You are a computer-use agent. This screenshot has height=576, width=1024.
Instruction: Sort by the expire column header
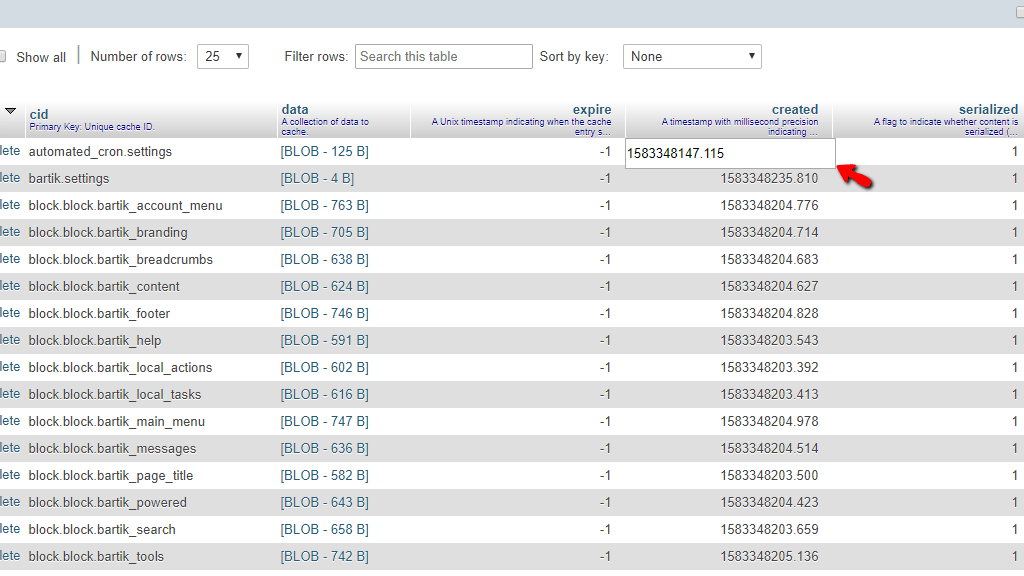coord(592,109)
